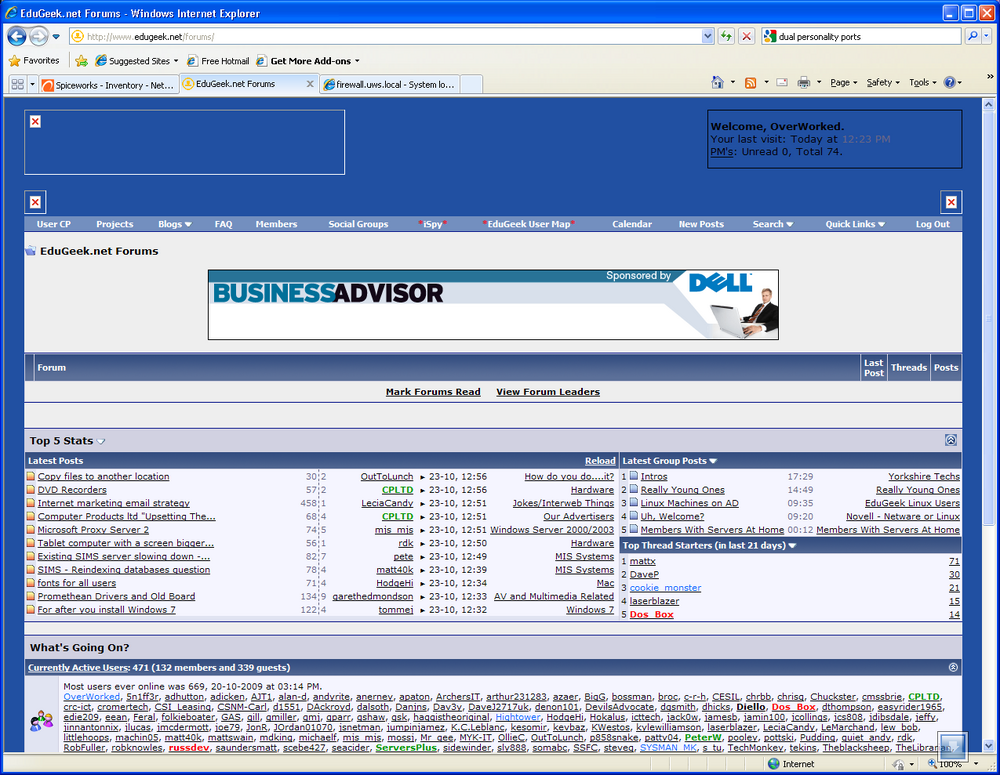The height and width of the screenshot is (775, 1000).
Task: Click the Home toolbar icon
Action: [717, 82]
